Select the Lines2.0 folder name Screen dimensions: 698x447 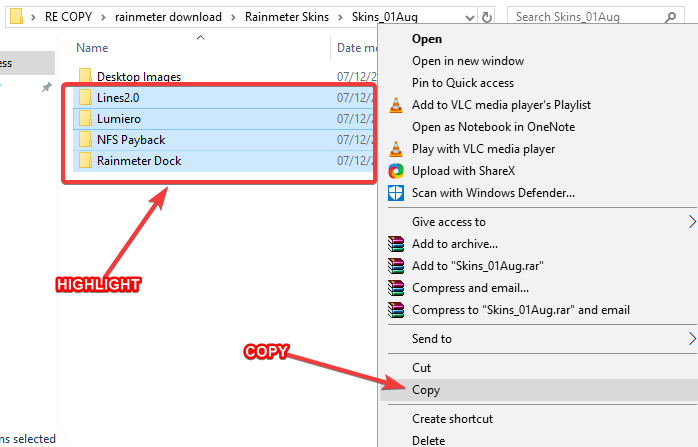118,98
